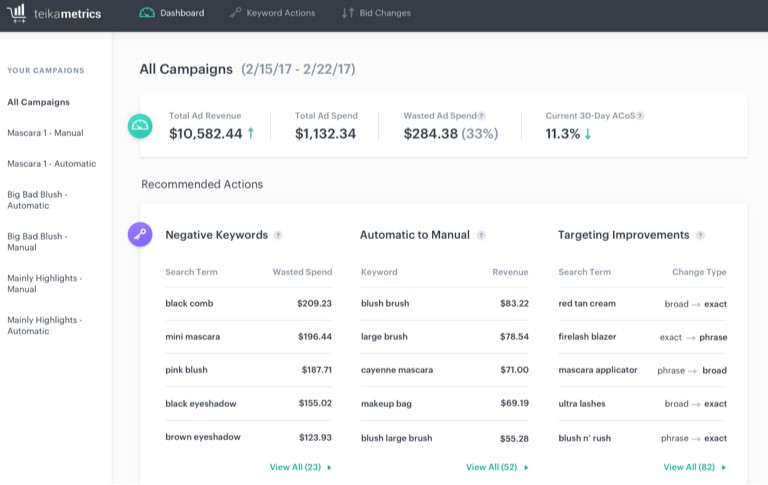The height and width of the screenshot is (485, 768).
Task: Choose the Mainly Highlights - Manual campaign
Action: coord(45,284)
